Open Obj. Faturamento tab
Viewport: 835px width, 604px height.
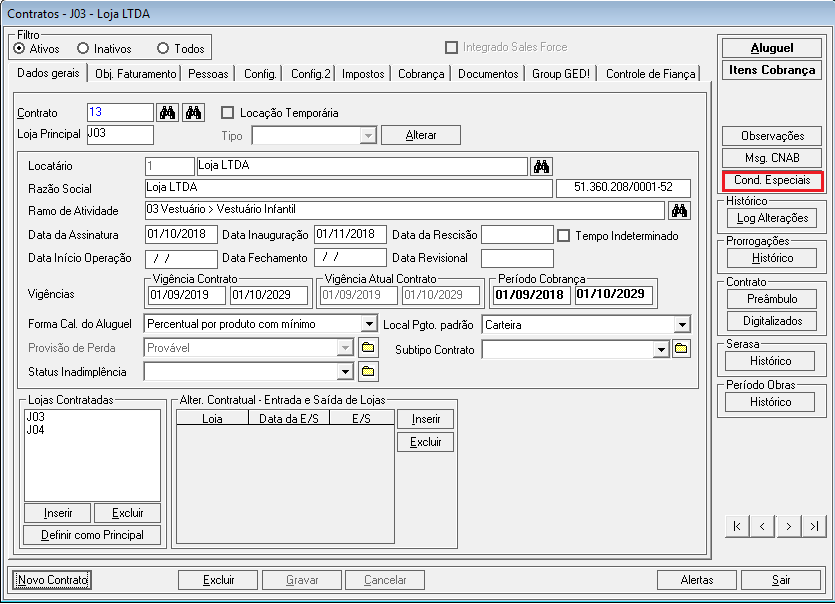[x=135, y=74]
